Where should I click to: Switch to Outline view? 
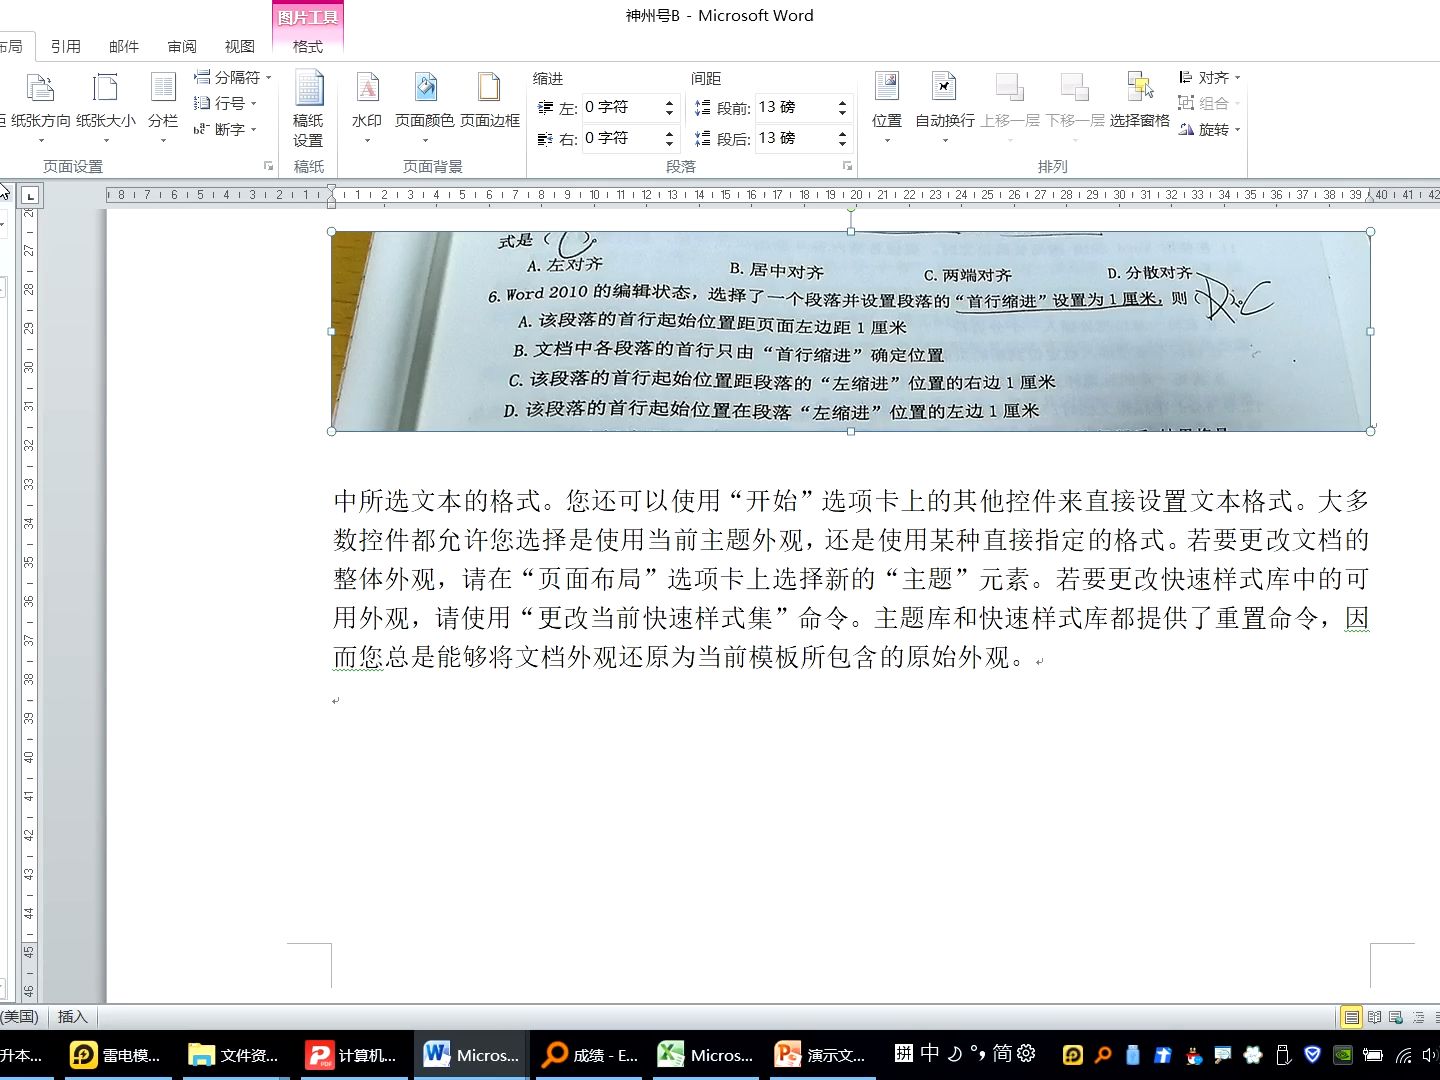pos(1417,1017)
